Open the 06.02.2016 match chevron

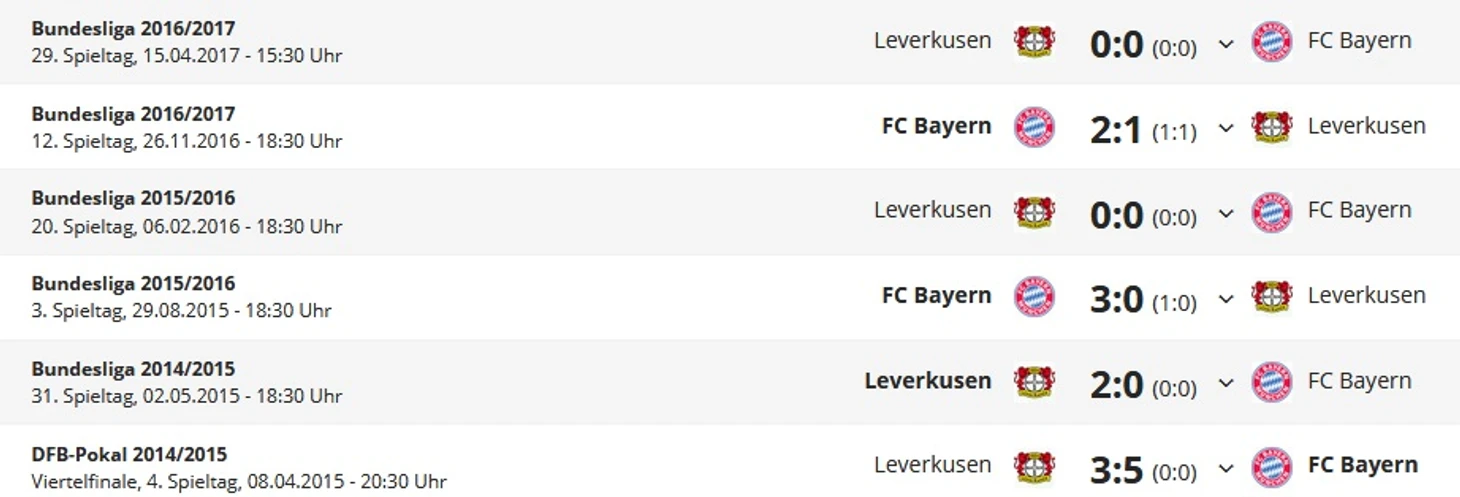click(1226, 214)
